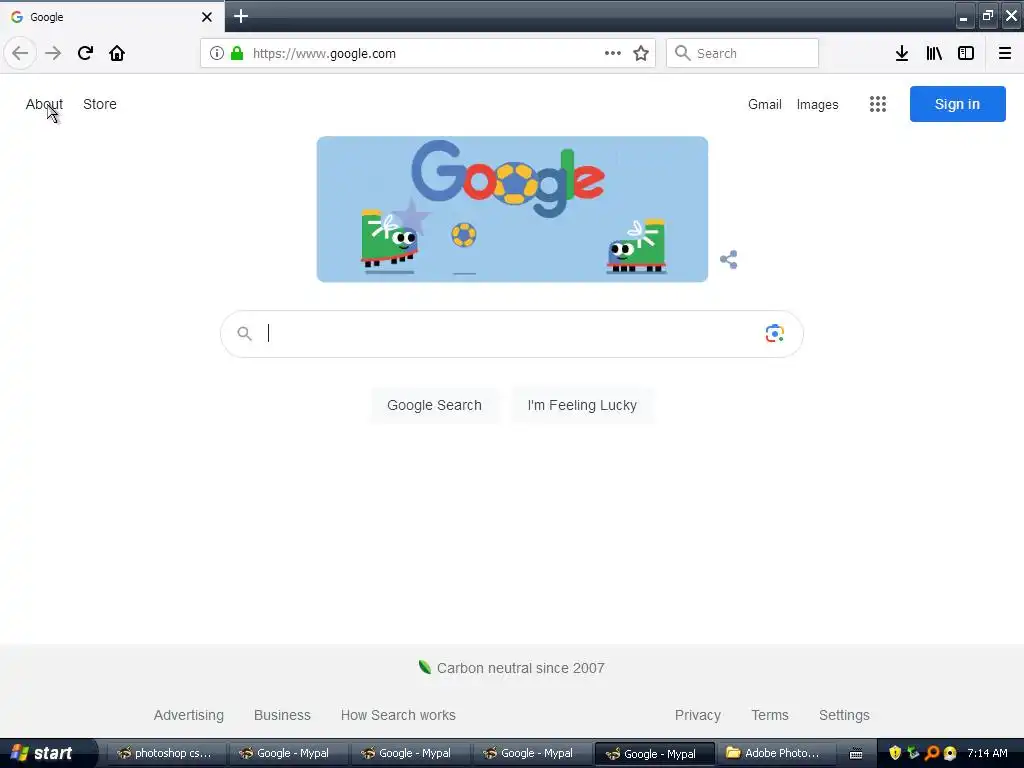Focus the browser toolbar Search box
This screenshot has height=768, width=1024.
tap(743, 53)
